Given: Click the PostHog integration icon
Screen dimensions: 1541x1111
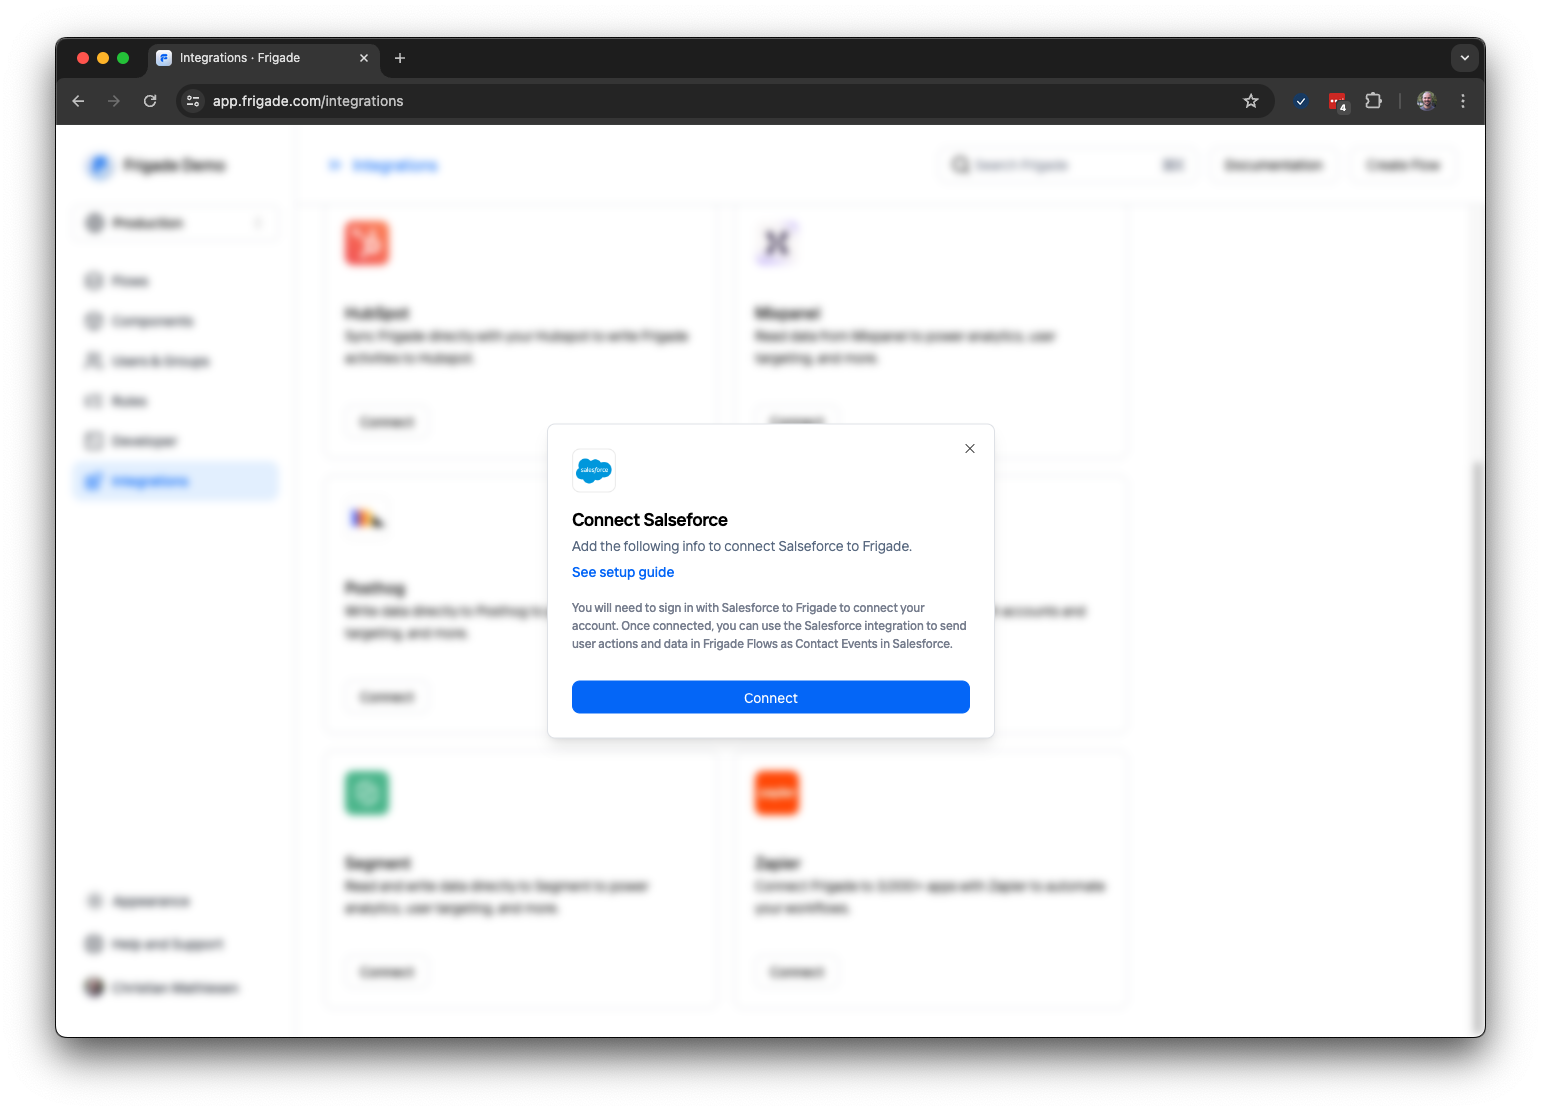Looking at the screenshot, I should (x=367, y=517).
